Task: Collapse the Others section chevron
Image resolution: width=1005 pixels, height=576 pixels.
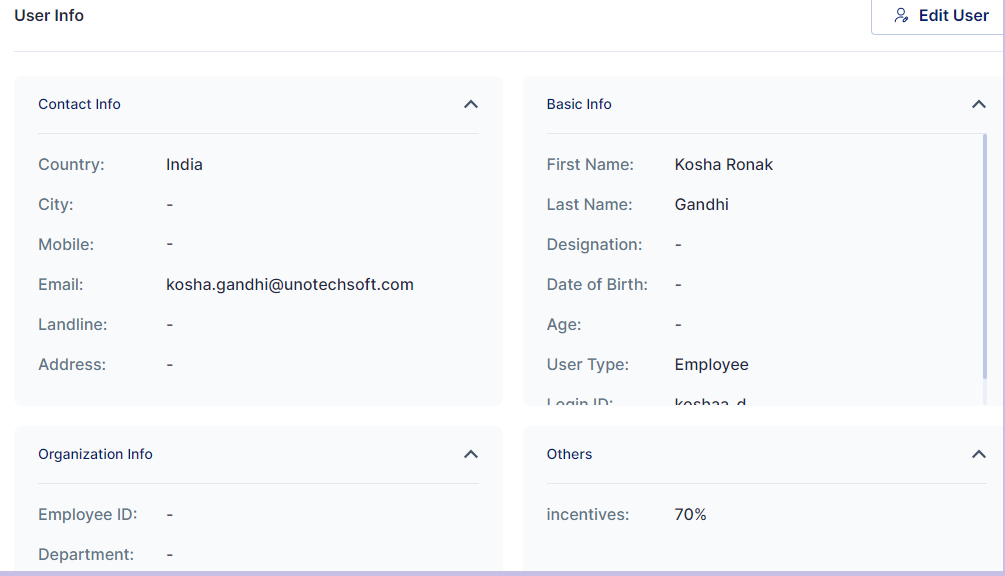Action: 979,454
